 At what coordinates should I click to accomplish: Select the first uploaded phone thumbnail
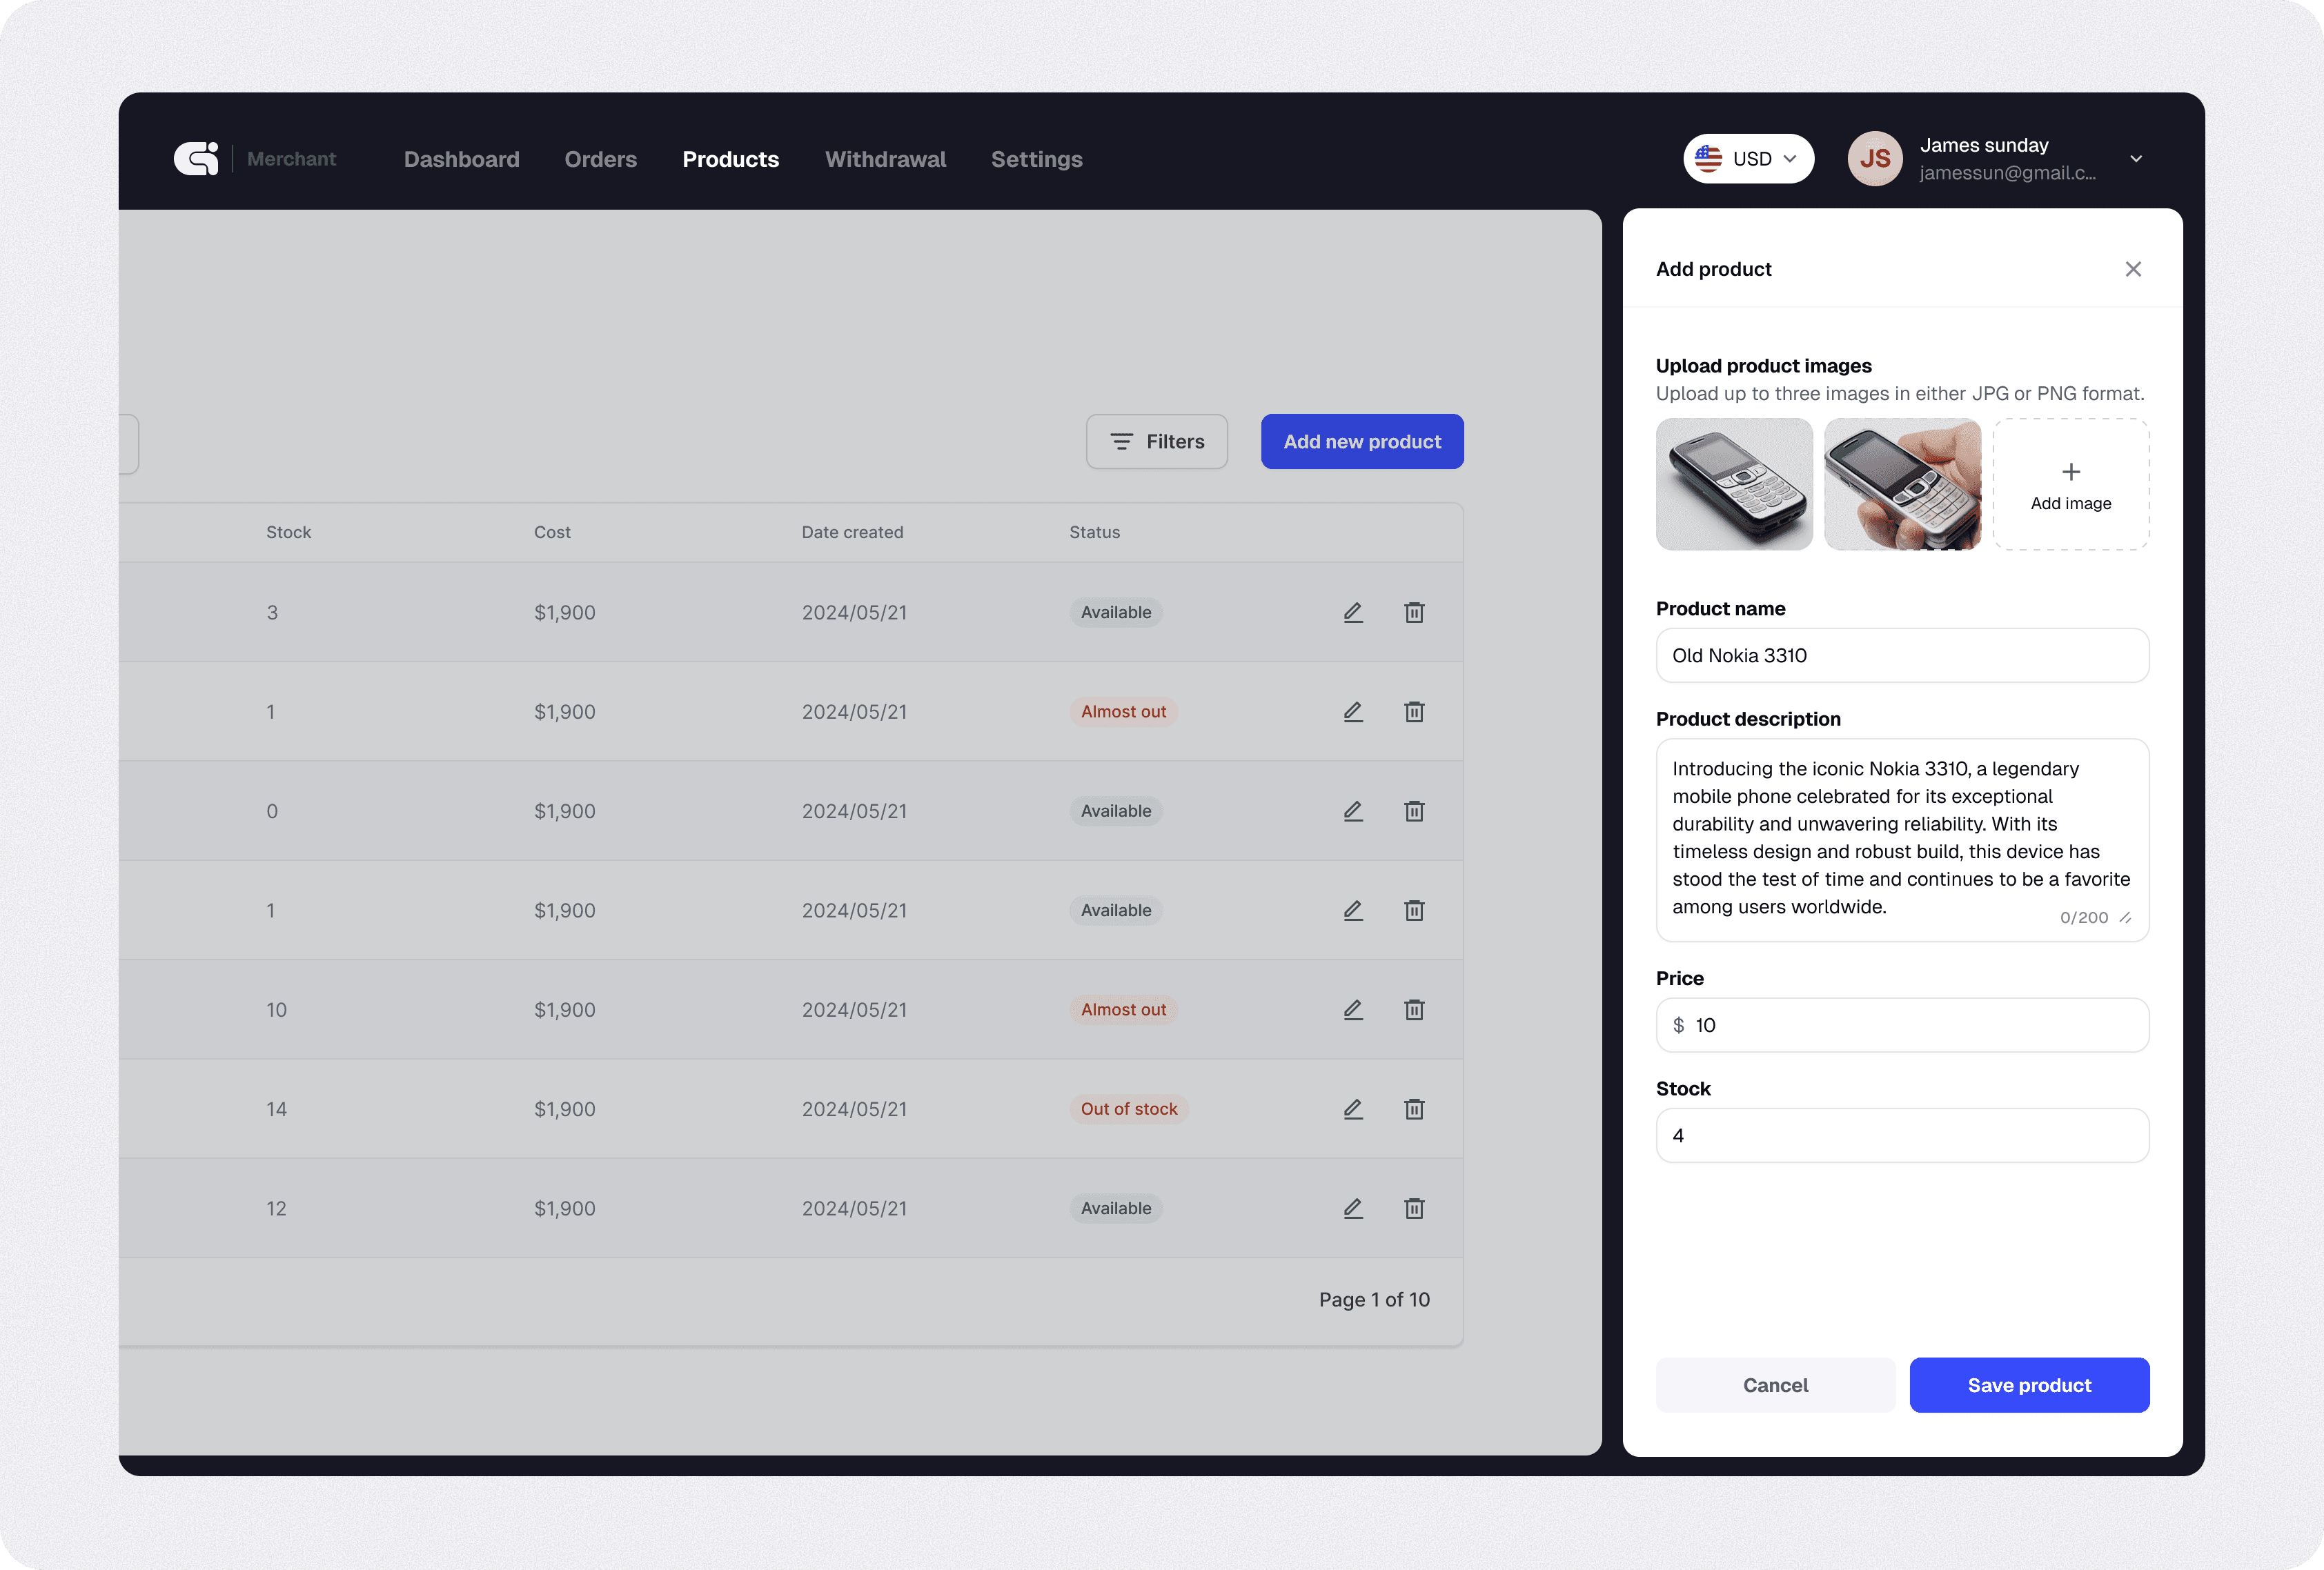tap(1734, 484)
